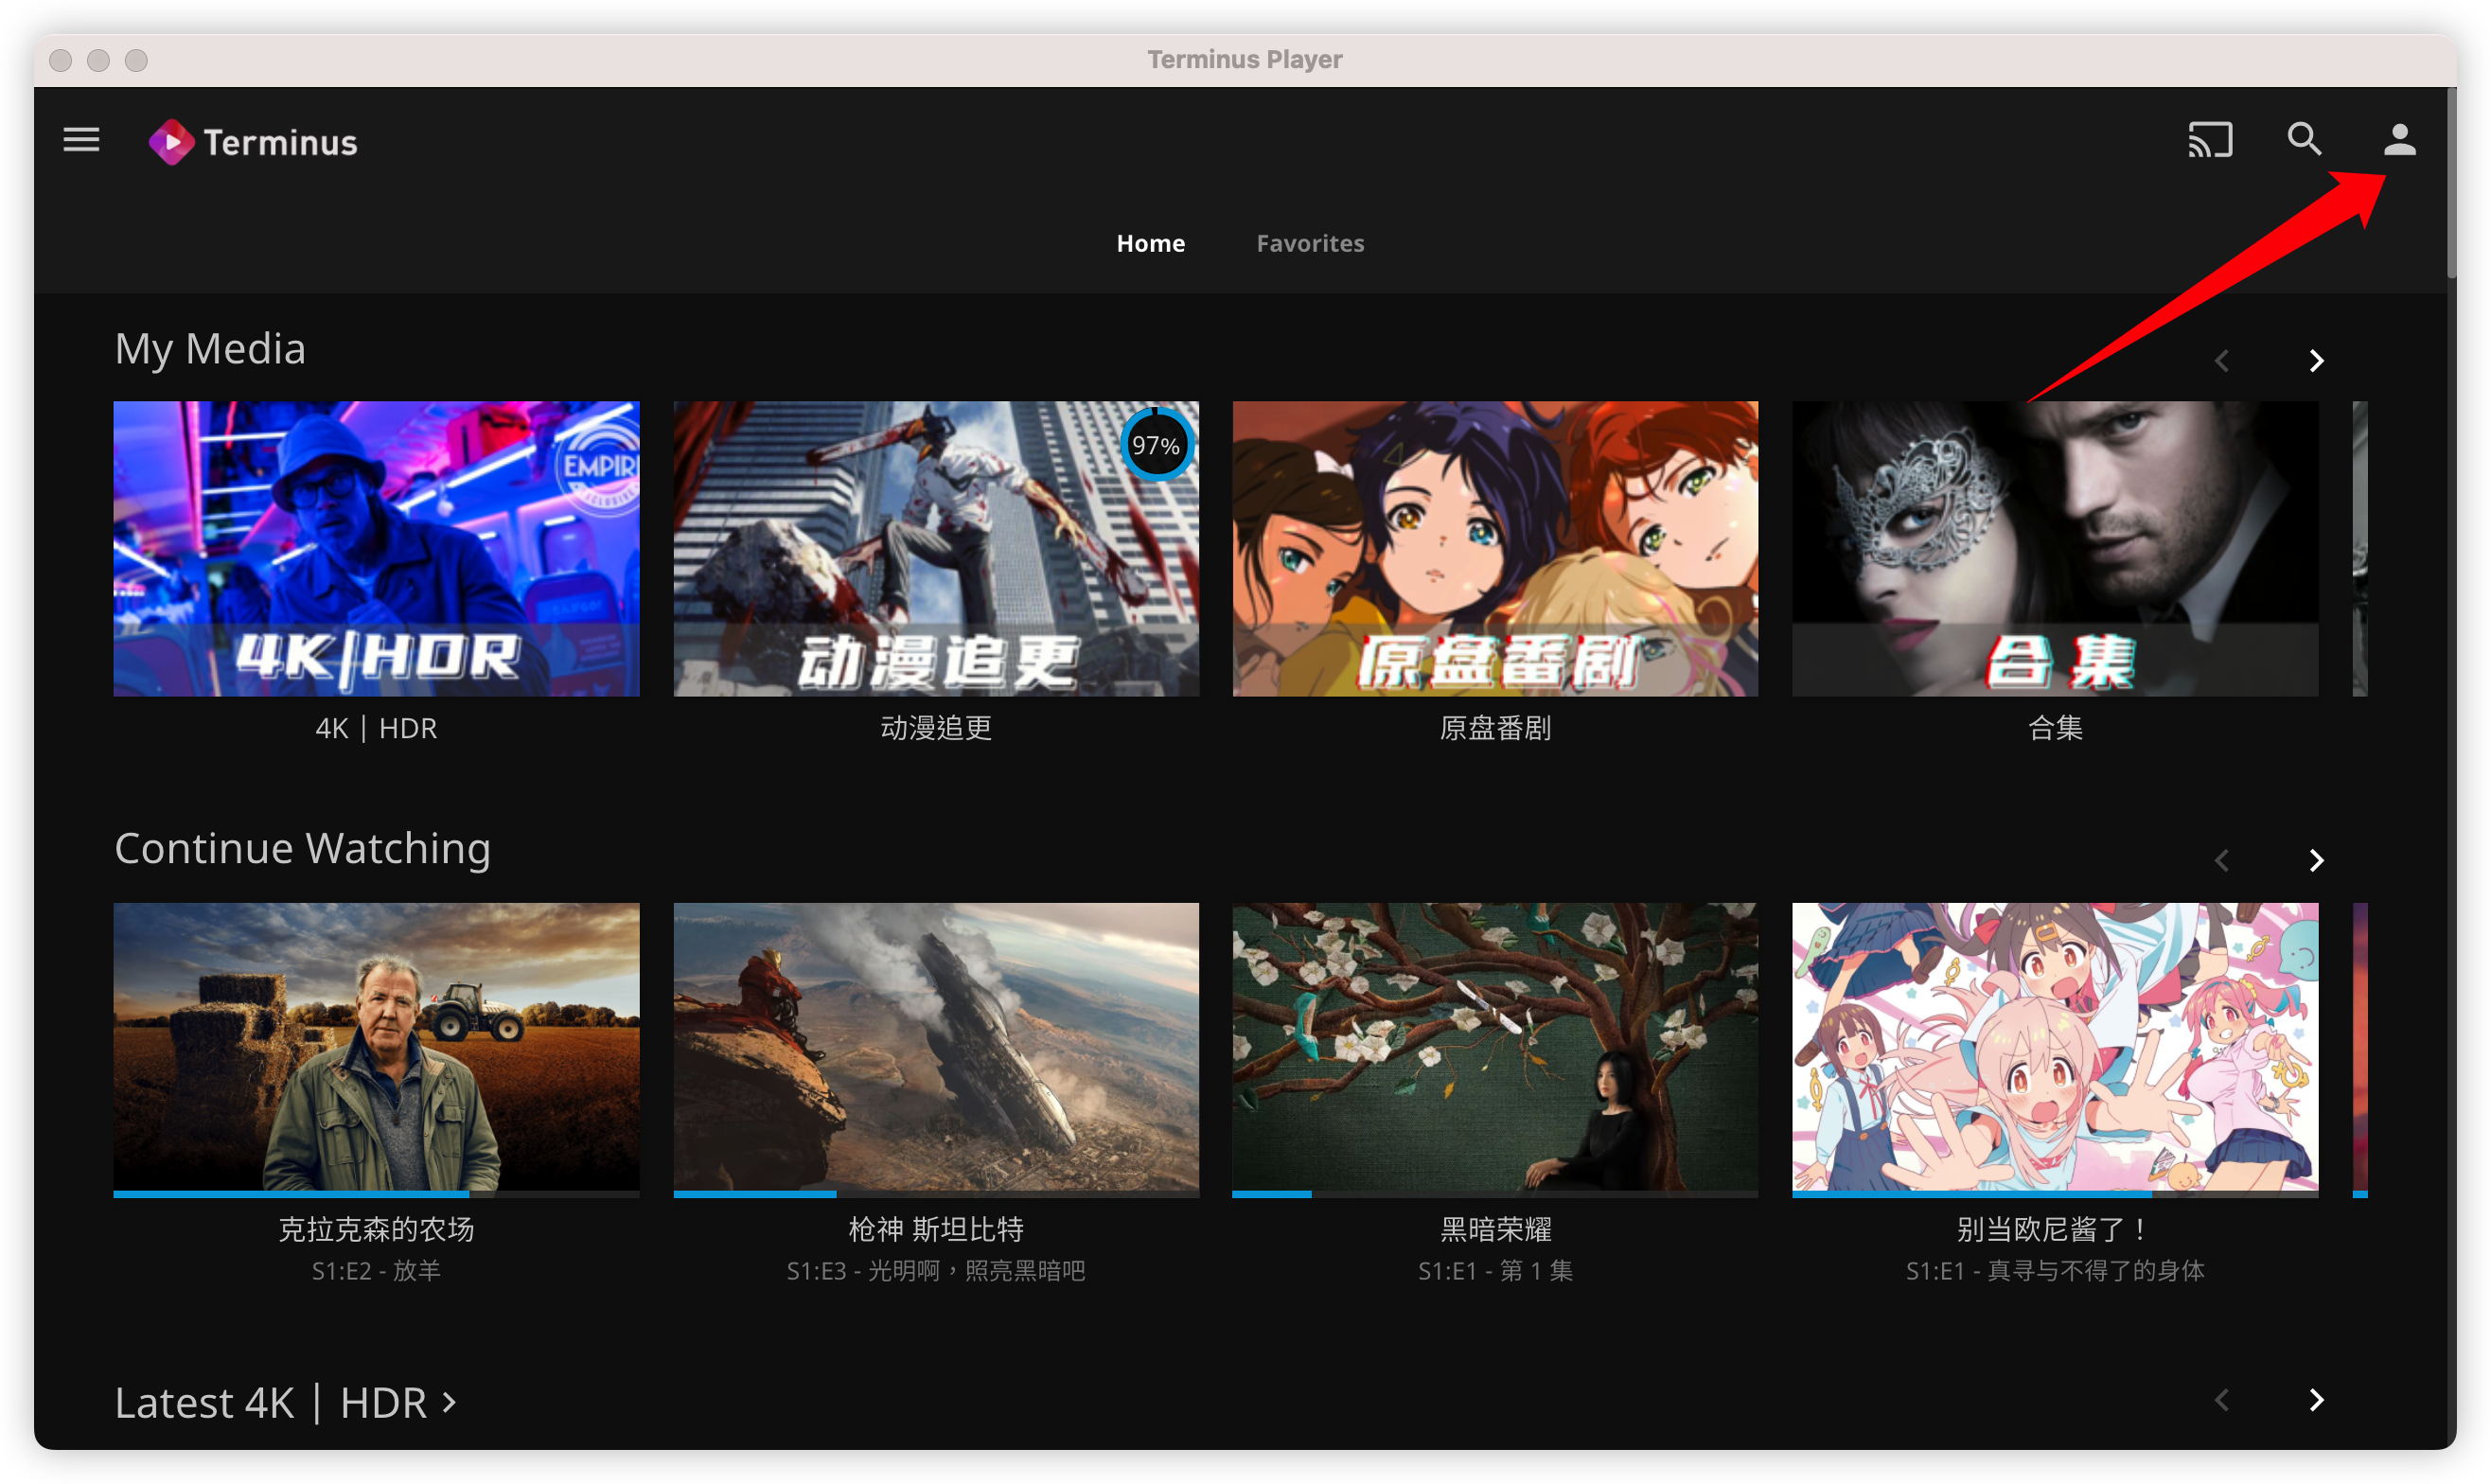Open the user profile icon
The image size is (2491, 1484).
point(2399,140)
